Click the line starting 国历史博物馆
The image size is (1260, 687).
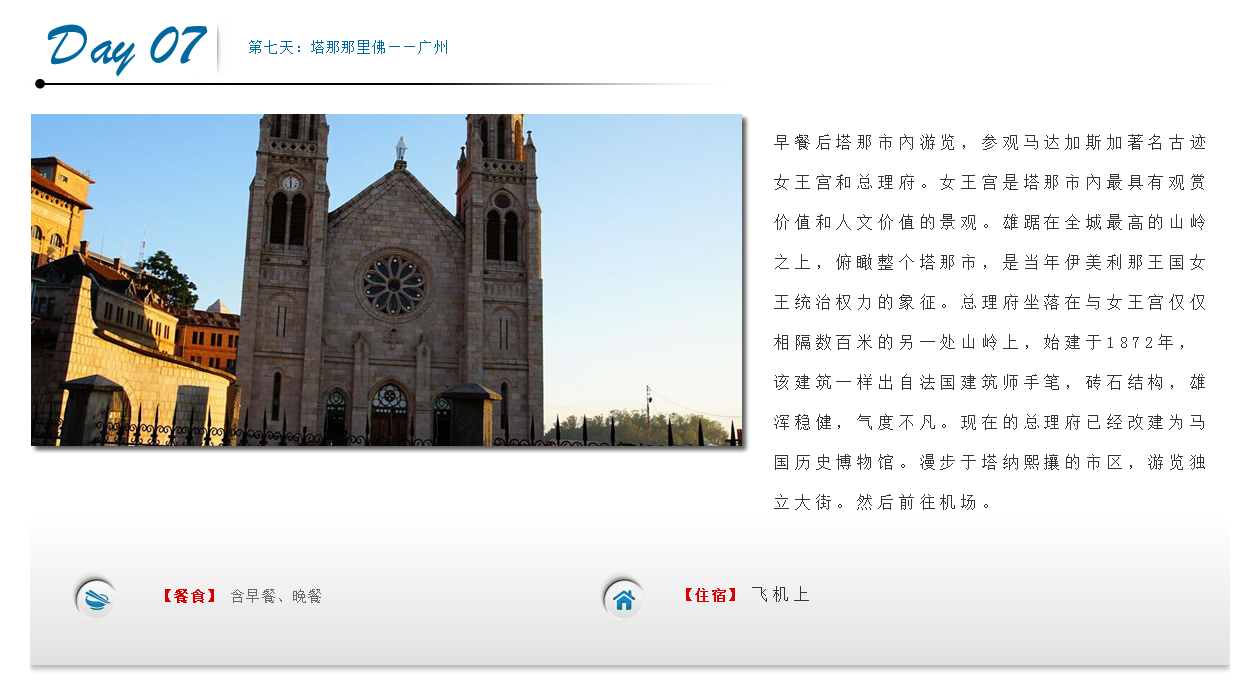click(990, 463)
